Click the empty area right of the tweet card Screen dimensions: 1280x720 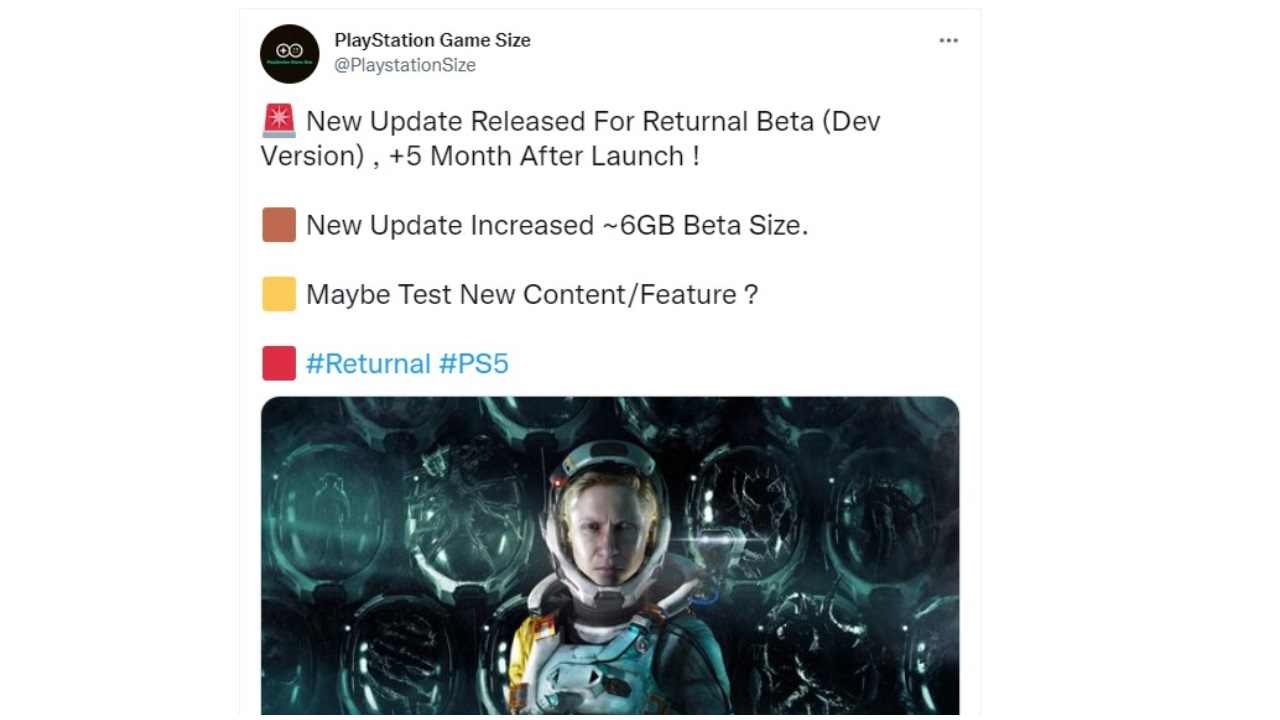[x=1130, y=360]
